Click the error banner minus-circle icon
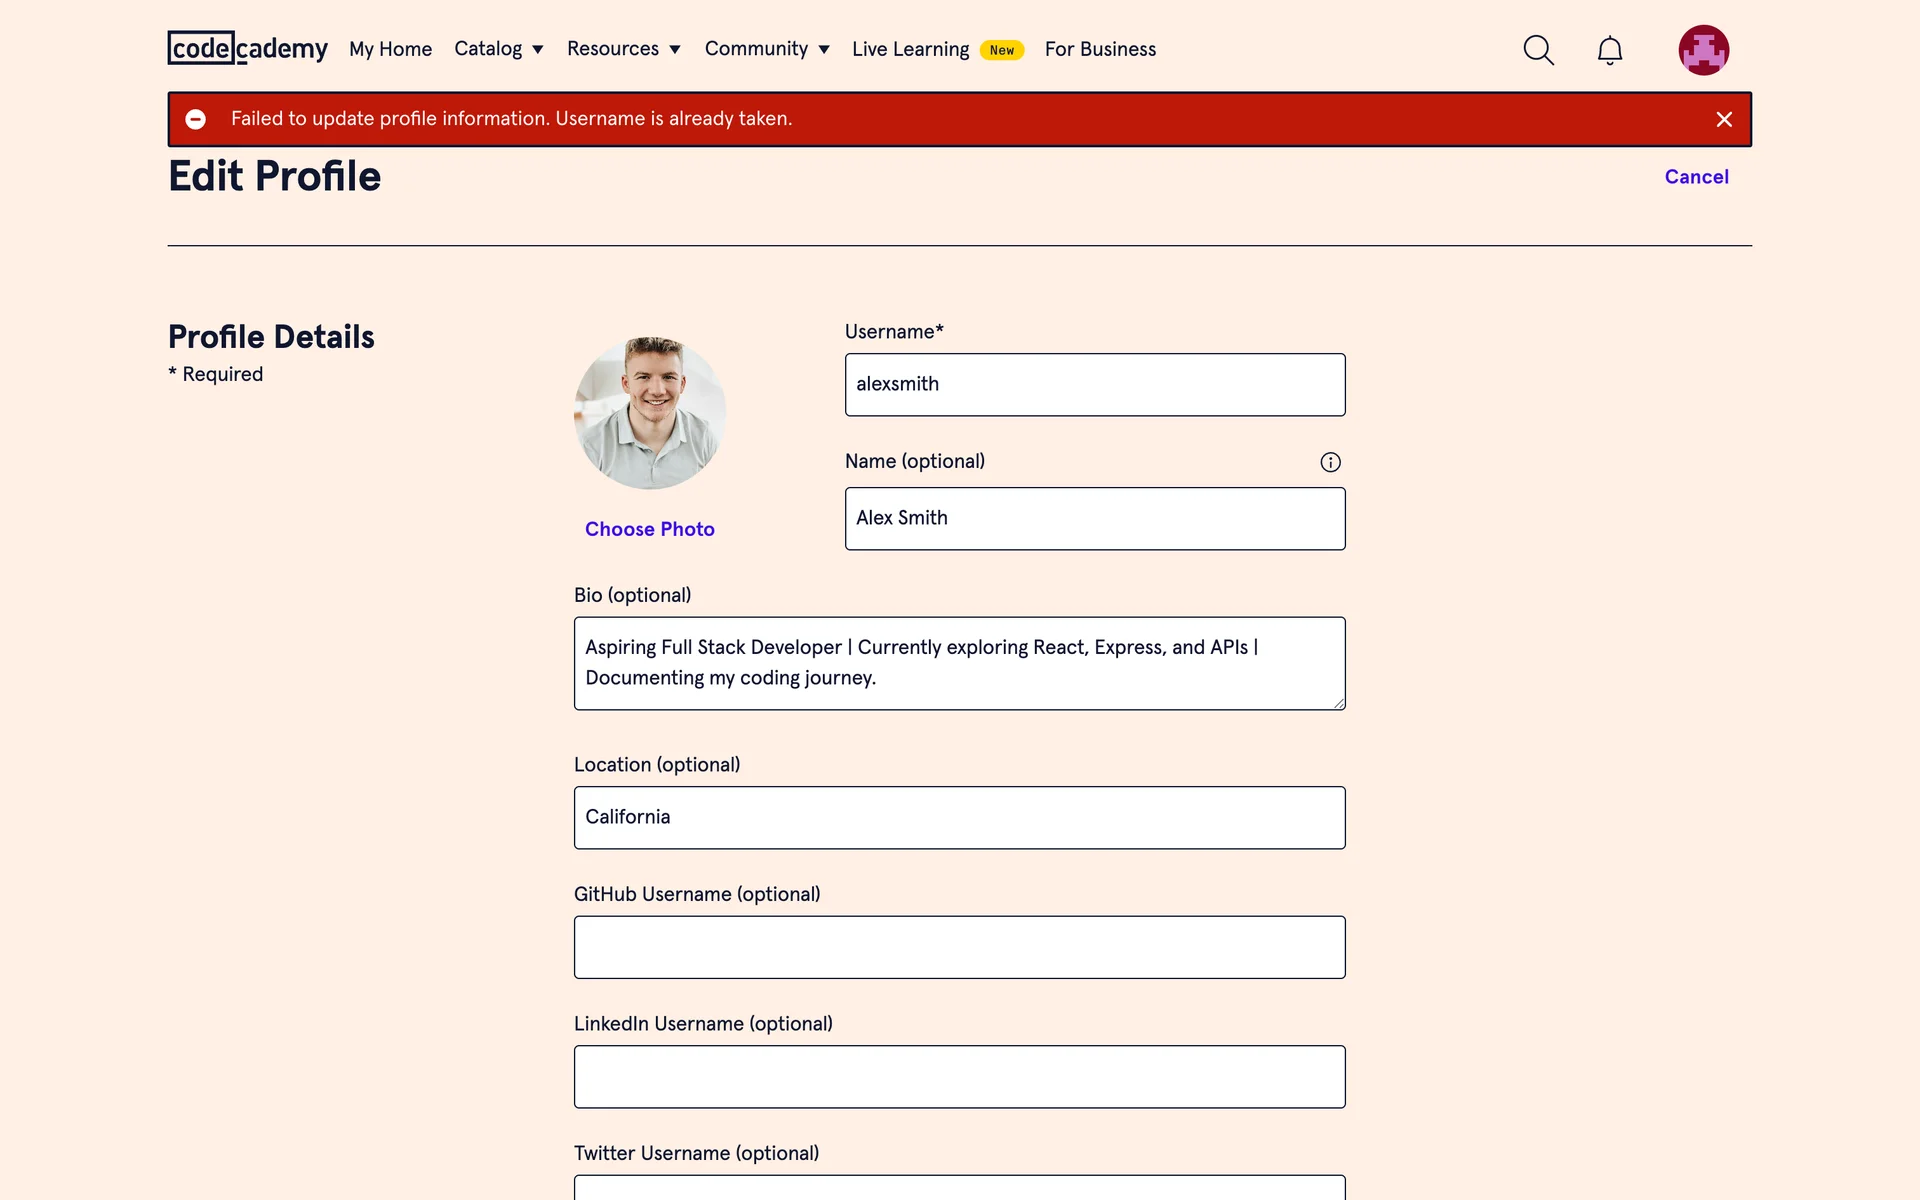The image size is (1920, 1200). pos(196,120)
